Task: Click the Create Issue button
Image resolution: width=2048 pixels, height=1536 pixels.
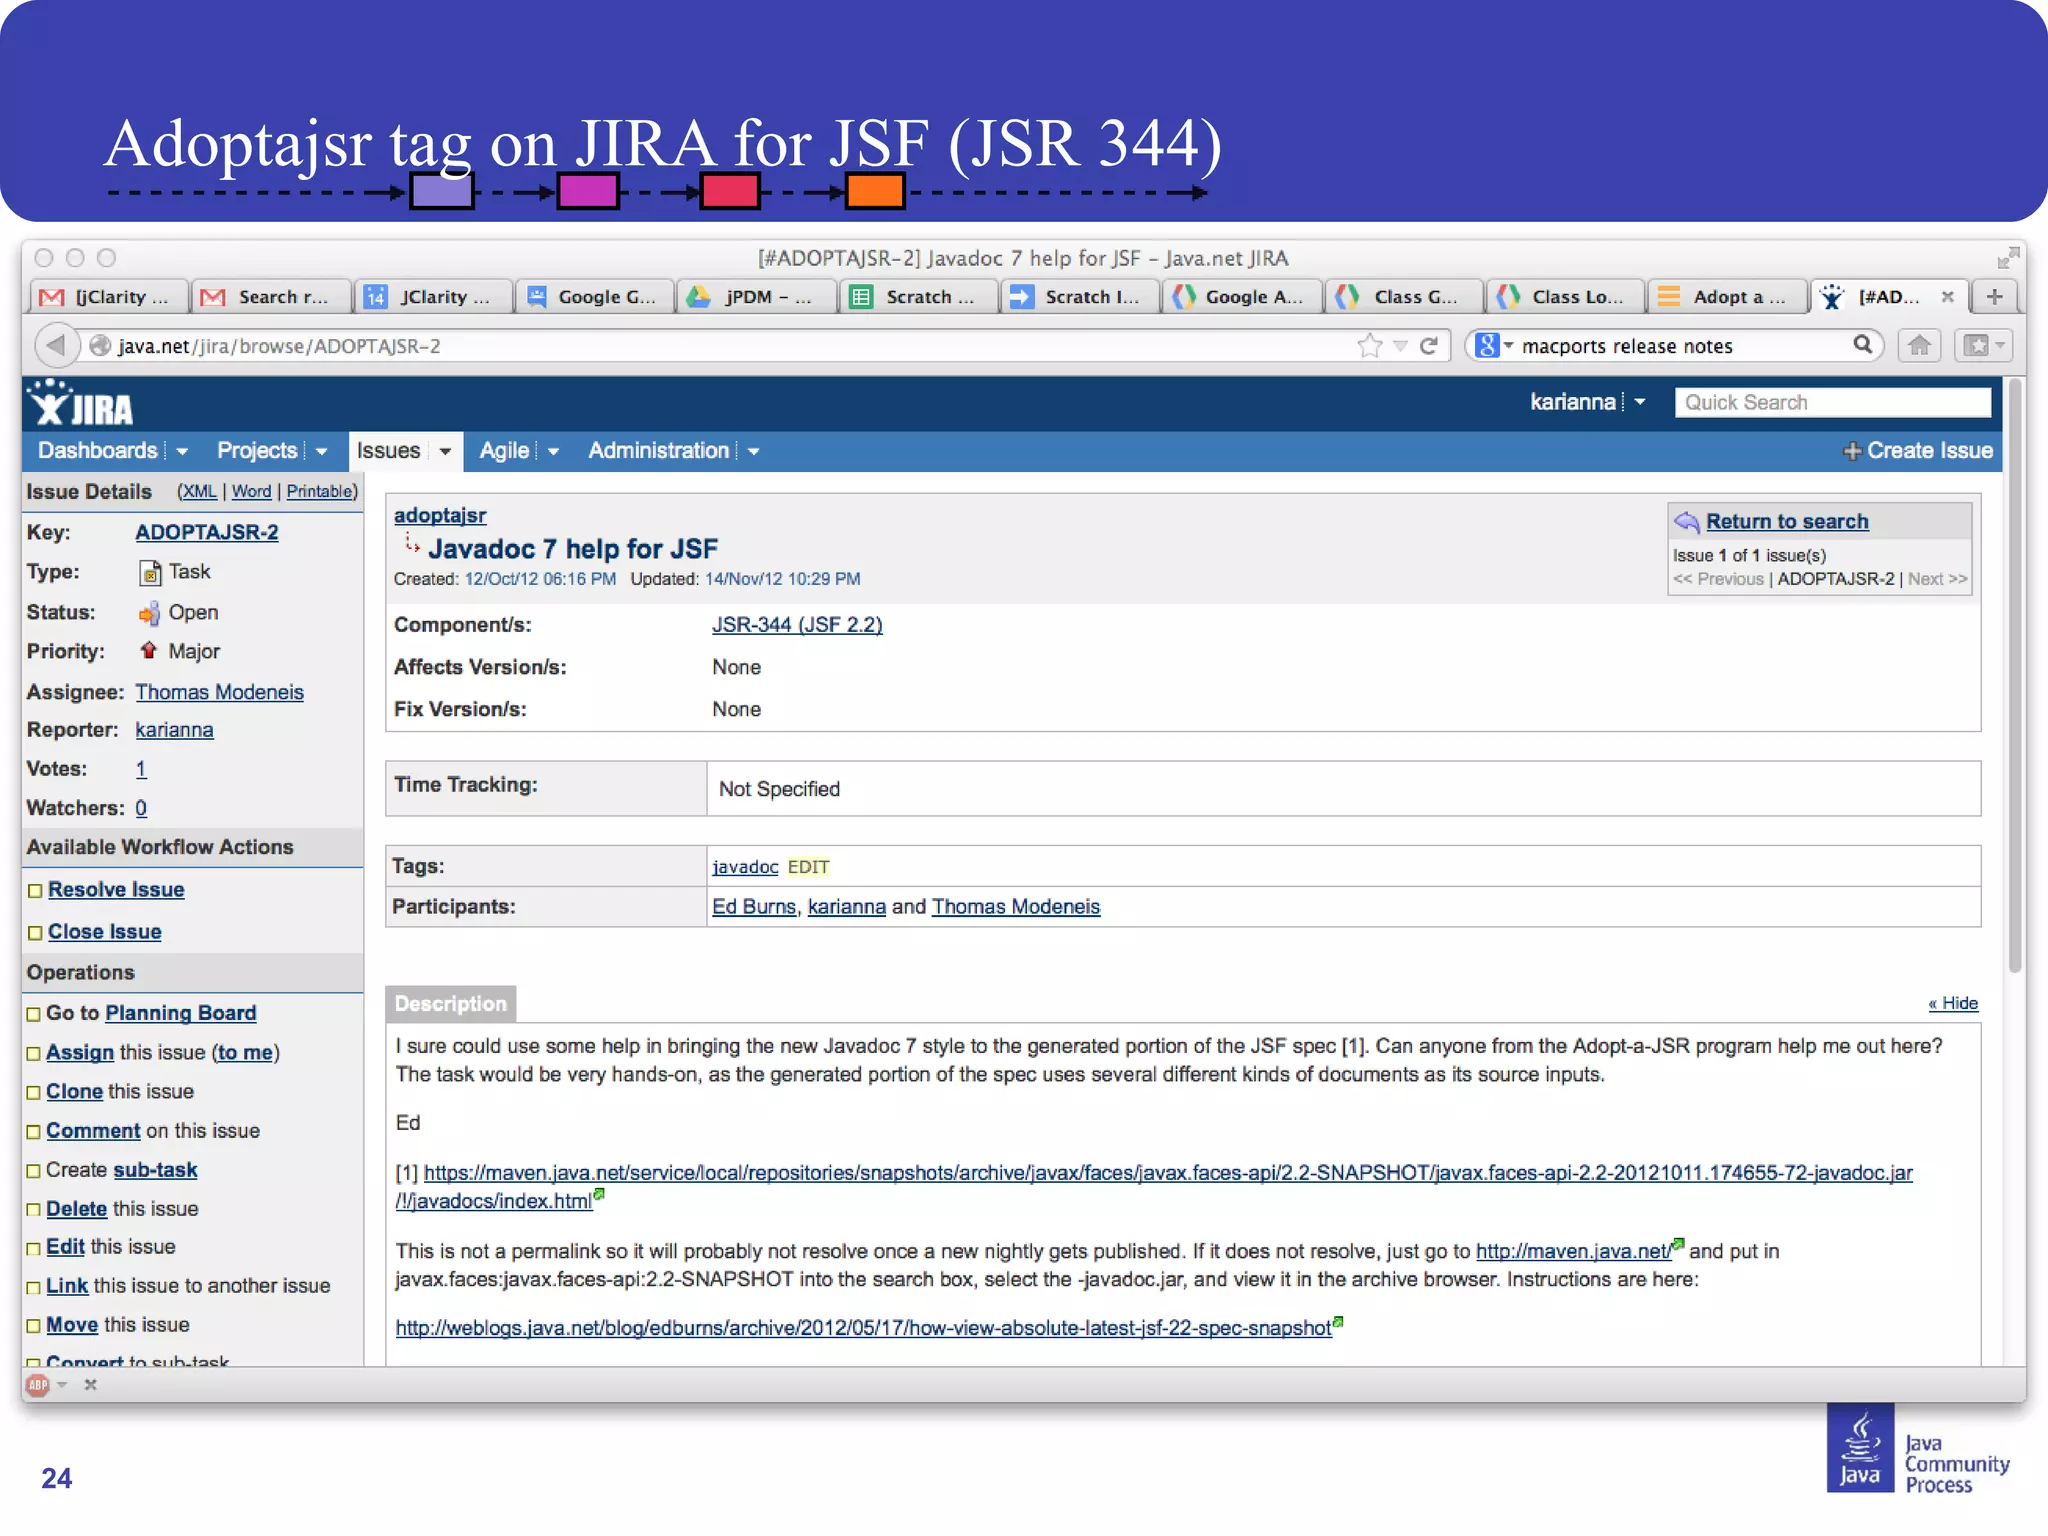Action: click(1918, 451)
